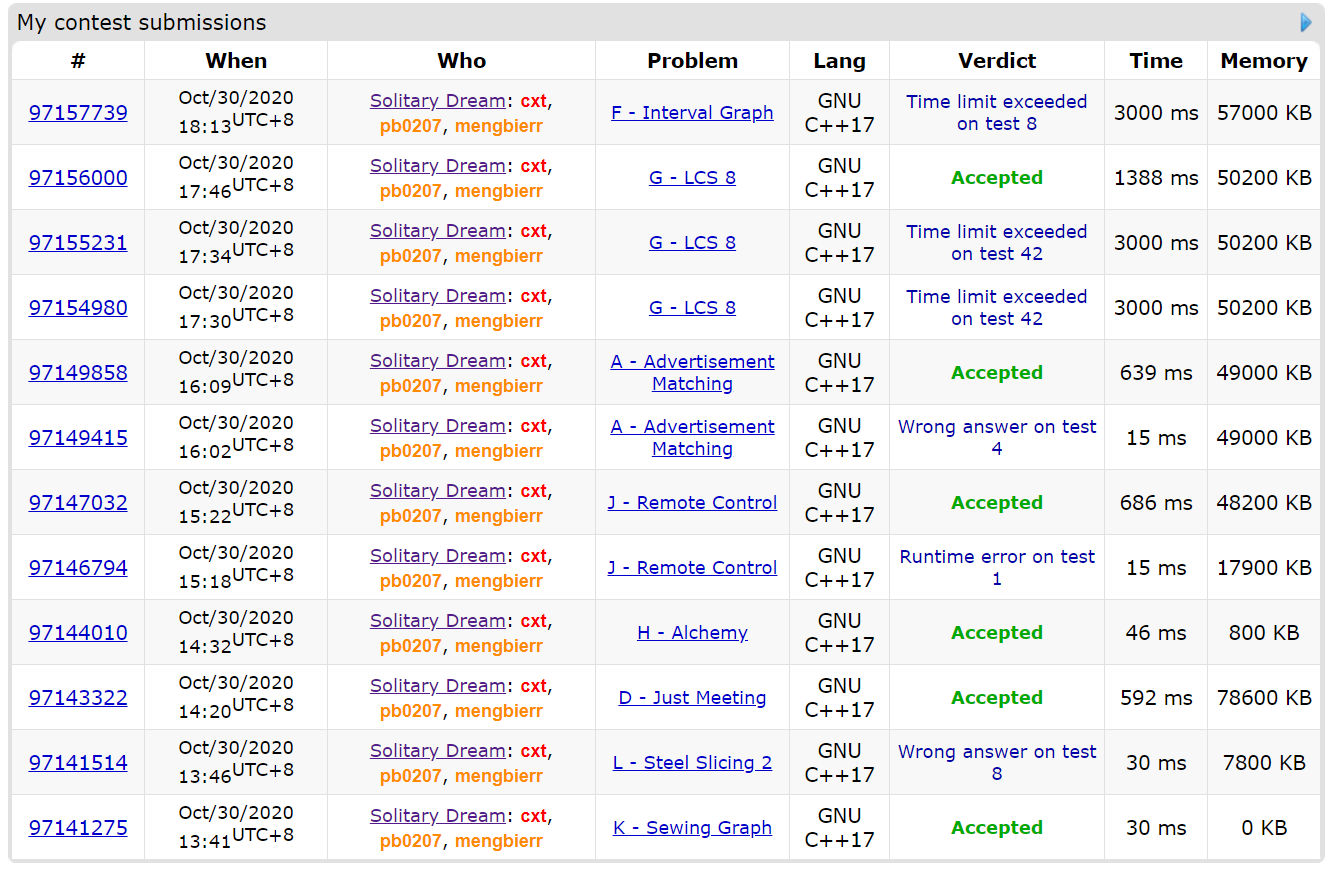The height and width of the screenshot is (874, 1338).
Task: Open submission 97146794
Action: pyautogui.click(x=78, y=568)
